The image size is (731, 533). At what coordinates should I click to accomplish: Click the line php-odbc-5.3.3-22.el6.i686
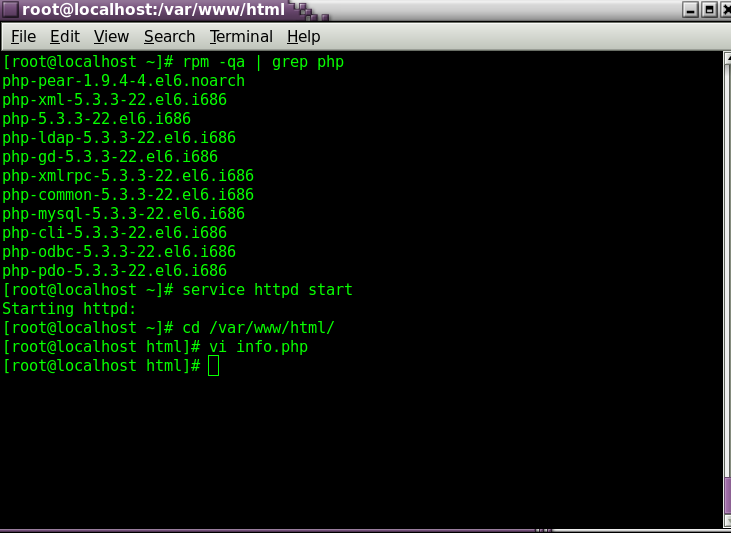point(119,252)
